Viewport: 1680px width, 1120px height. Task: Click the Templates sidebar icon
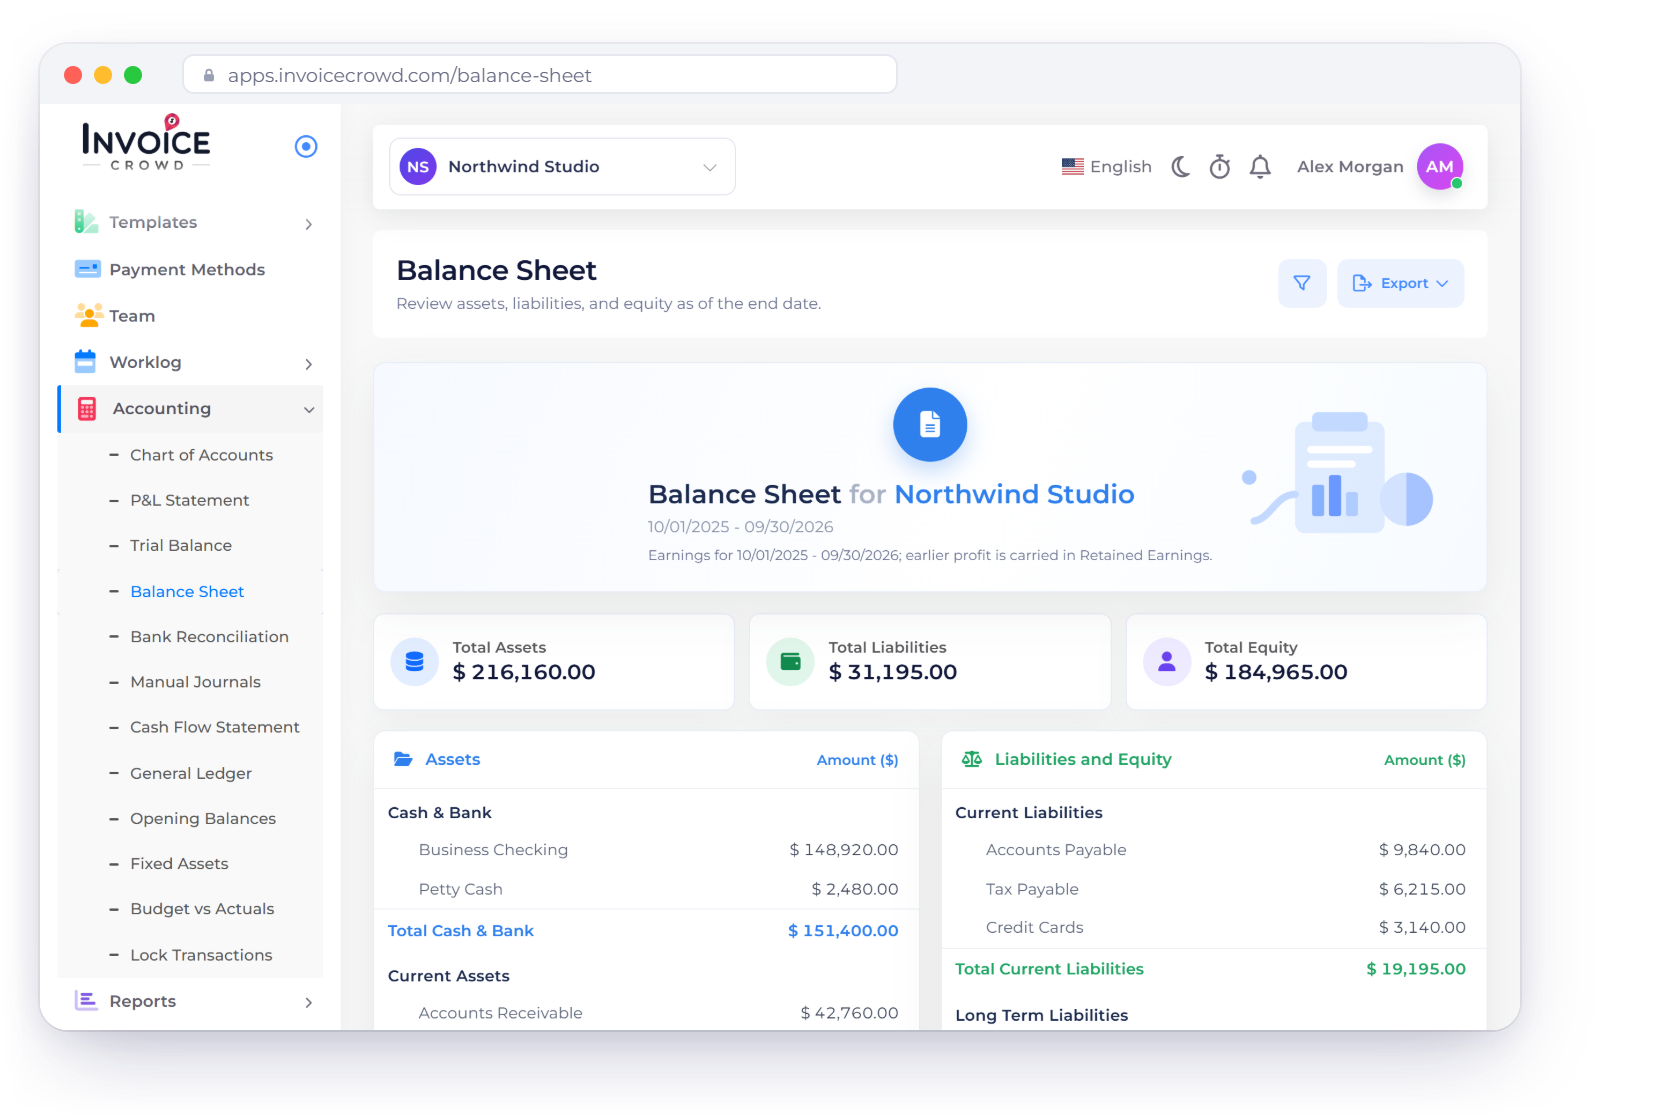(x=86, y=222)
